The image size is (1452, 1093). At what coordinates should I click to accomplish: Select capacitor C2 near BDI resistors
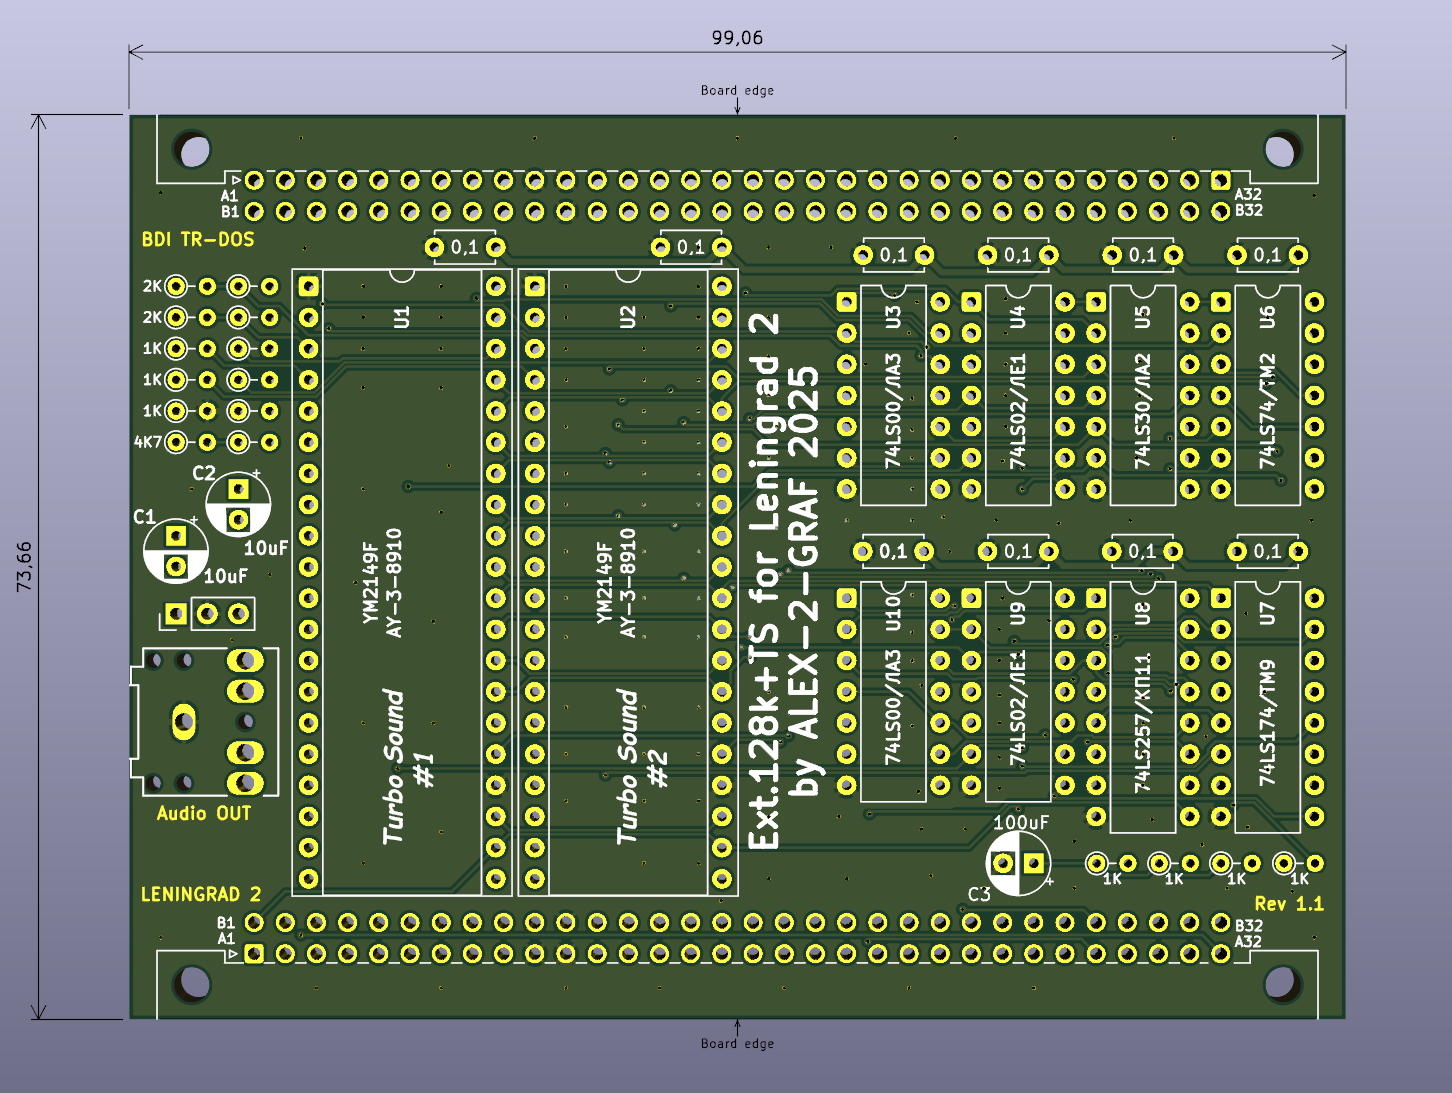pyautogui.click(x=238, y=504)
